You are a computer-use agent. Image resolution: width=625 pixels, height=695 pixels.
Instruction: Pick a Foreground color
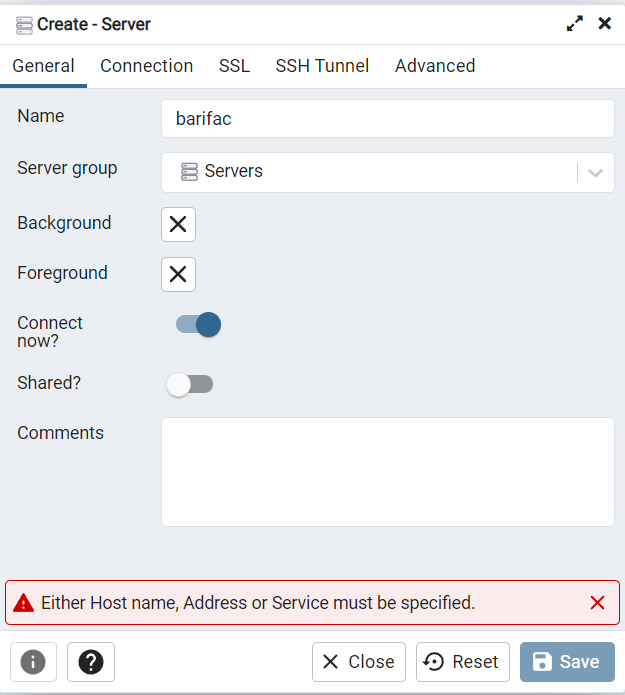(178, 274)
